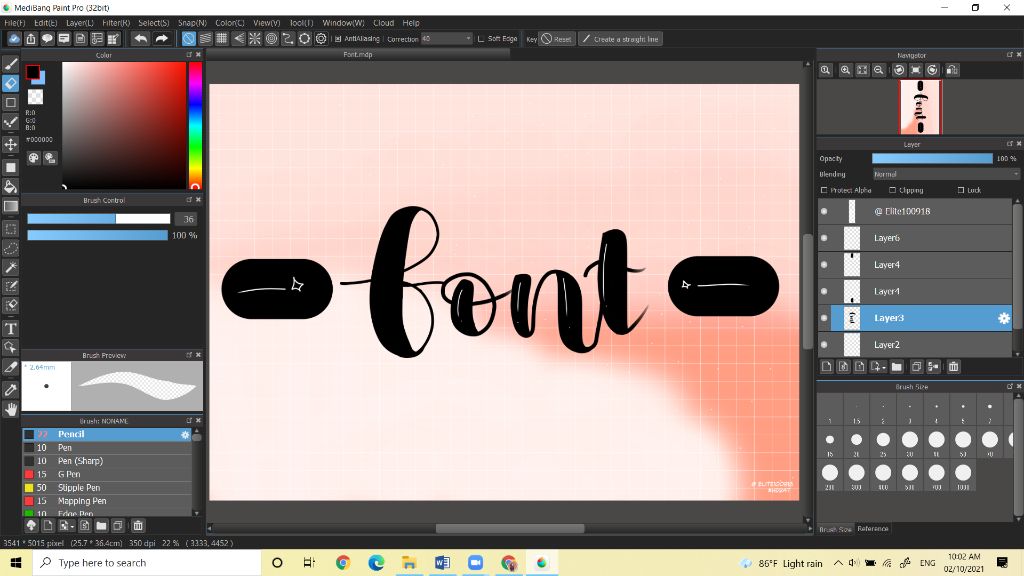
Task: Delete brush with brush list trash icon
Action: coord(138,525)
